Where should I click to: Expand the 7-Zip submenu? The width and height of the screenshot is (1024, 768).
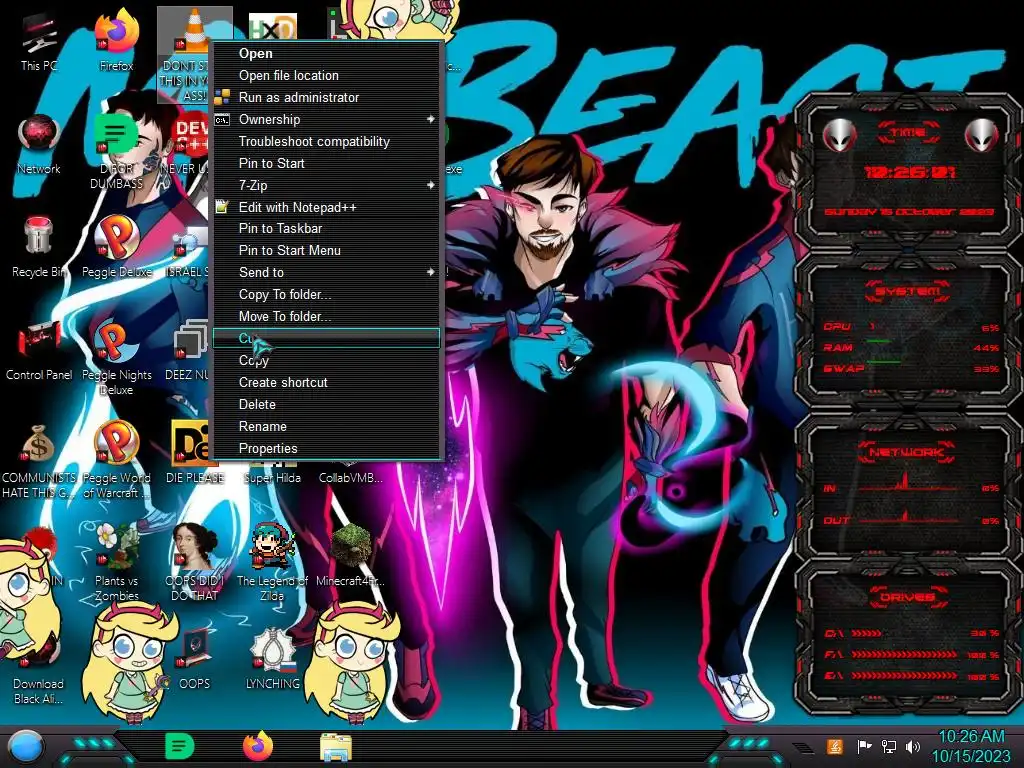pos(328,185)
